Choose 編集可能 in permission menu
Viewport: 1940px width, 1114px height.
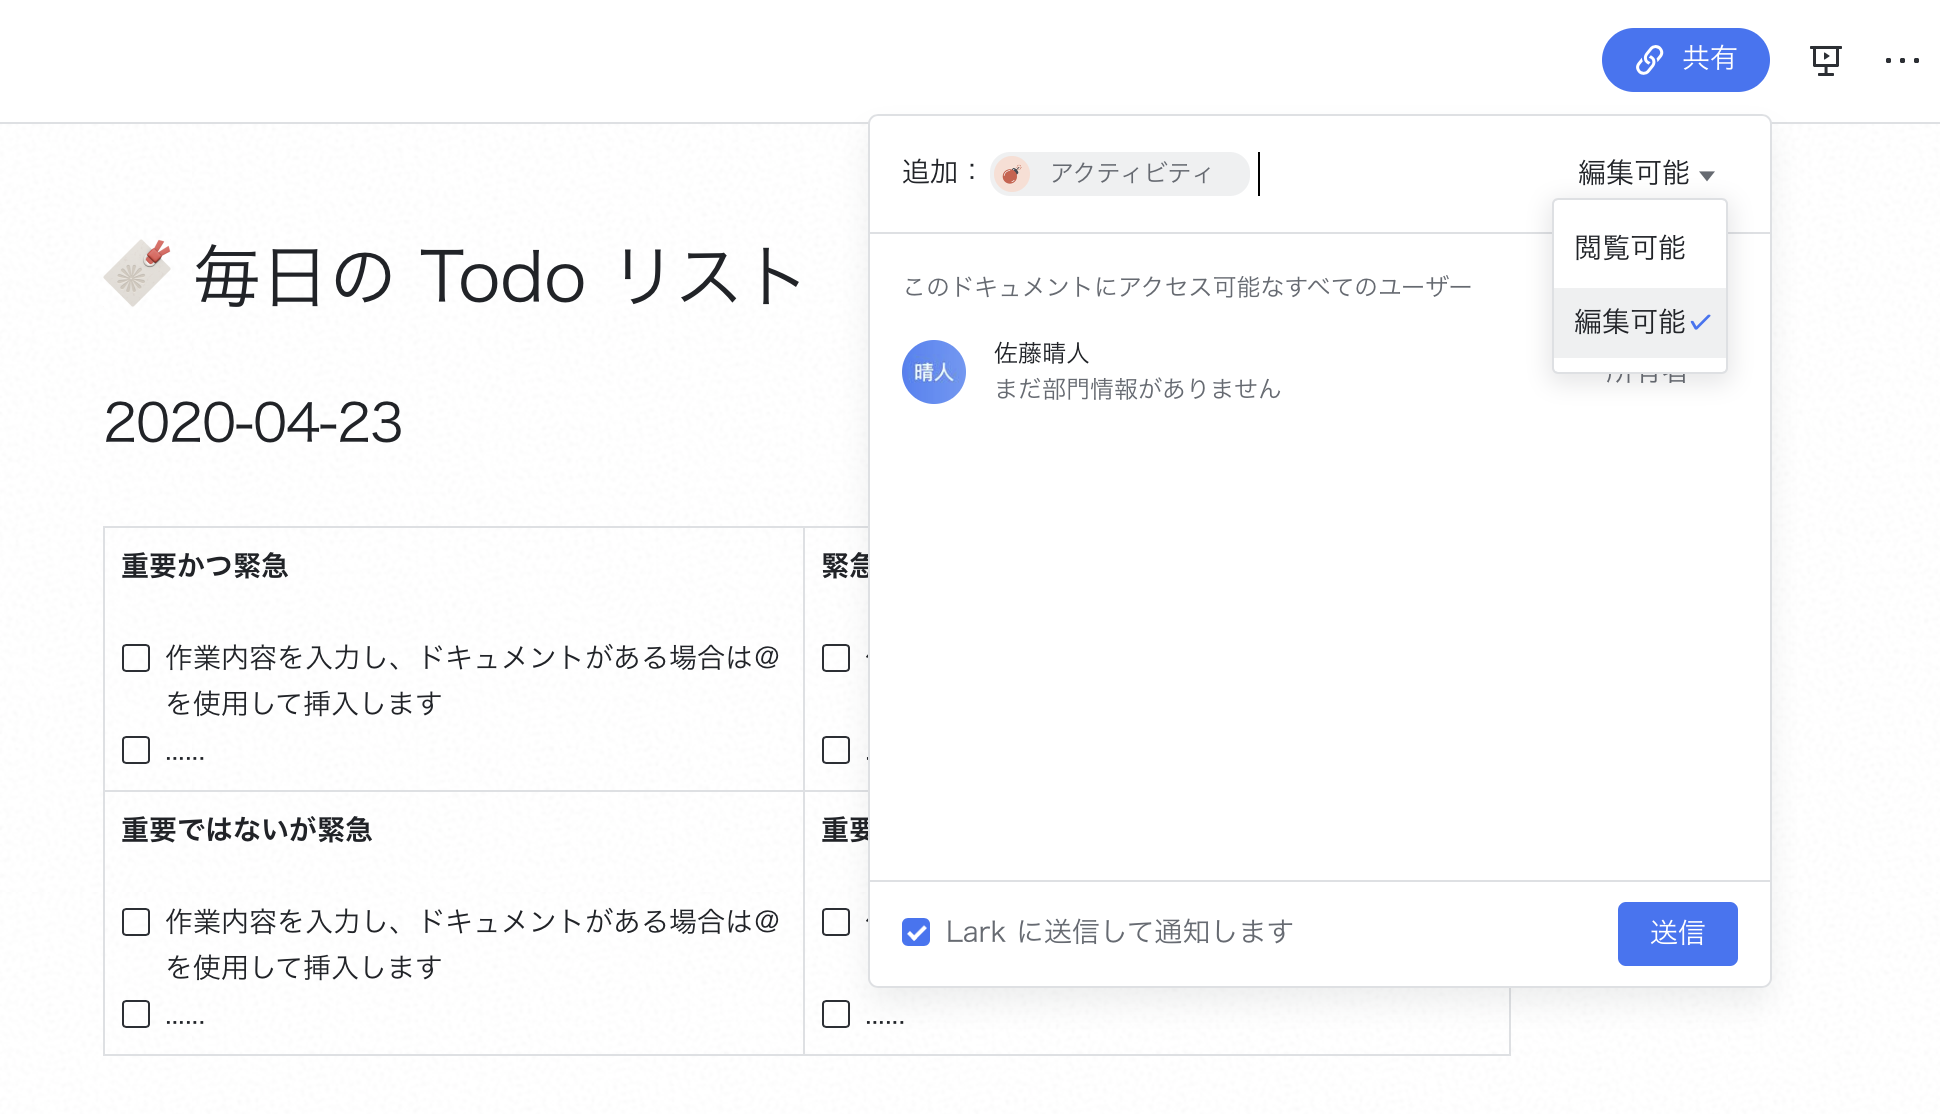pos(1630,322)
